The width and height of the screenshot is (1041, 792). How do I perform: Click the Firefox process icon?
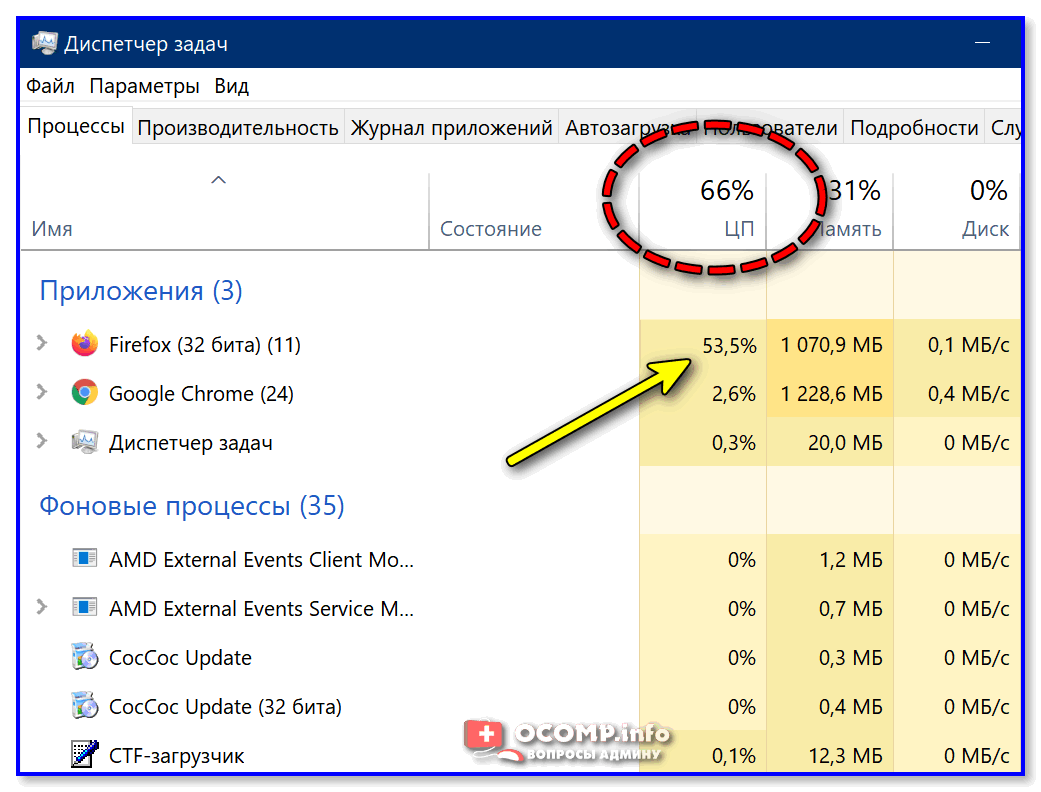[x=85, y=345]
